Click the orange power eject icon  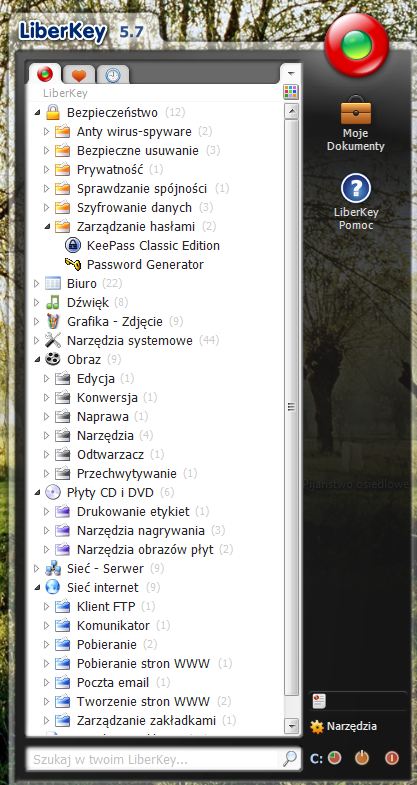point(362,758)
